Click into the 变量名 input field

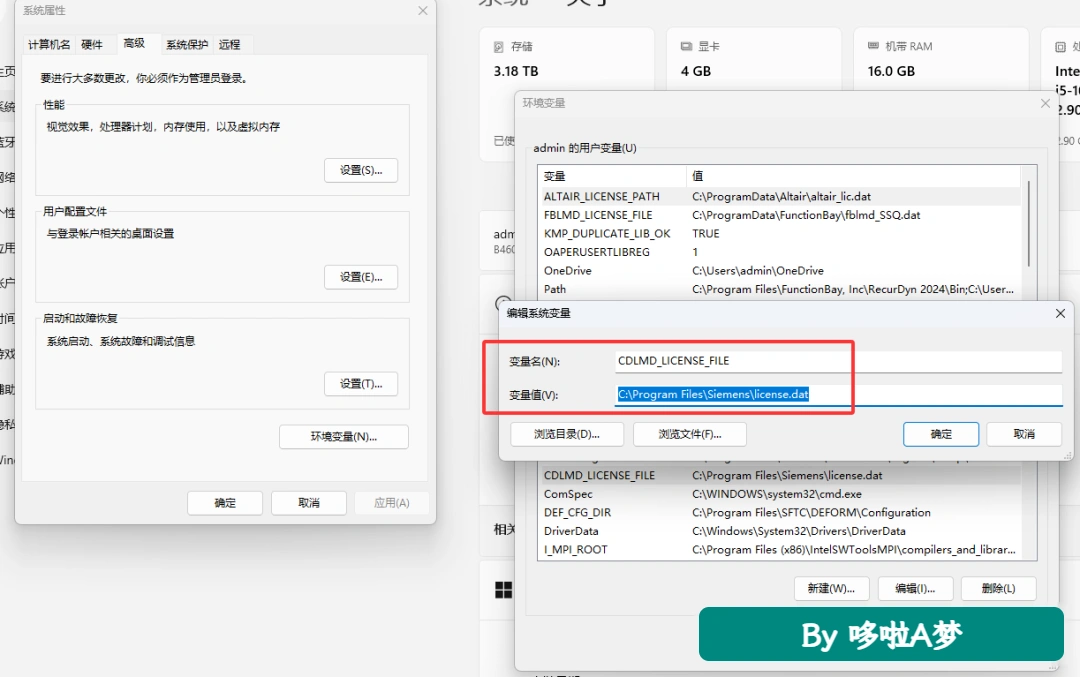point(838,361)
